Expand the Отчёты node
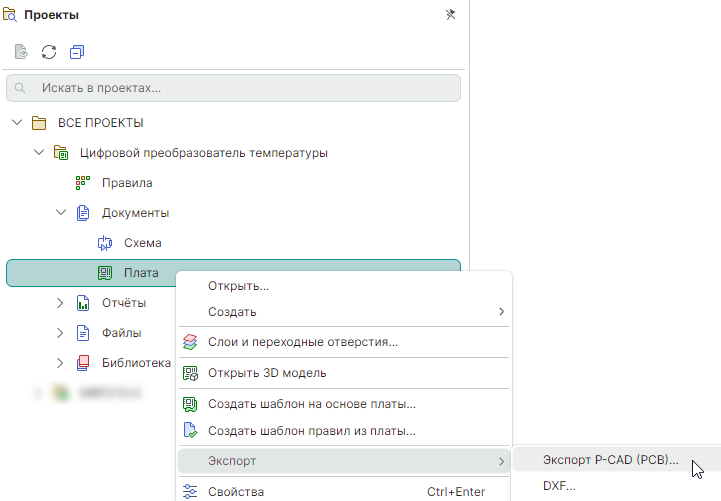The height and width of the screenshot is (501, 721). tap(60, 303)
